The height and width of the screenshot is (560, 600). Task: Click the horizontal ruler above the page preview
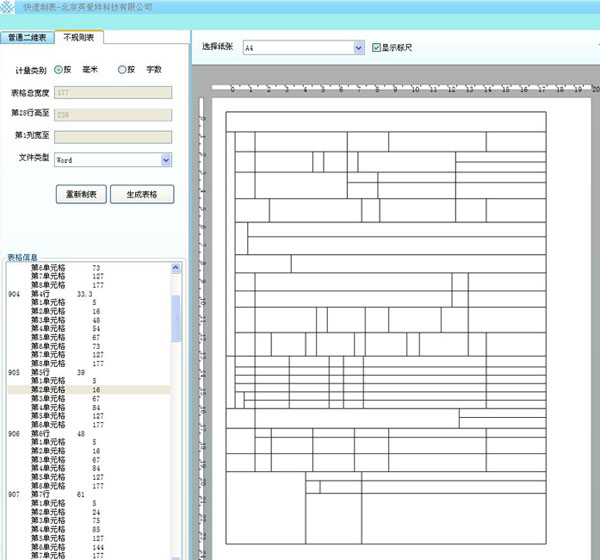click(400, 89)
